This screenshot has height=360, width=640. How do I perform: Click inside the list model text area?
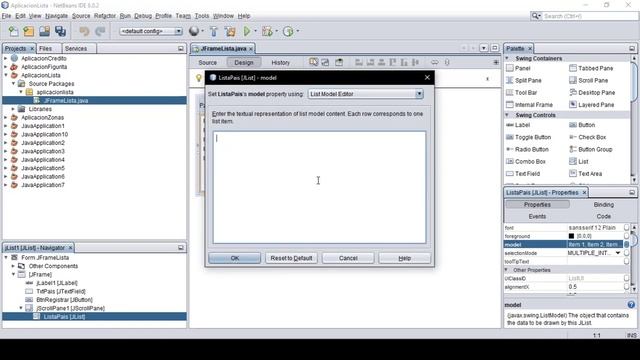pyautogui.click(x=319, y=187)
